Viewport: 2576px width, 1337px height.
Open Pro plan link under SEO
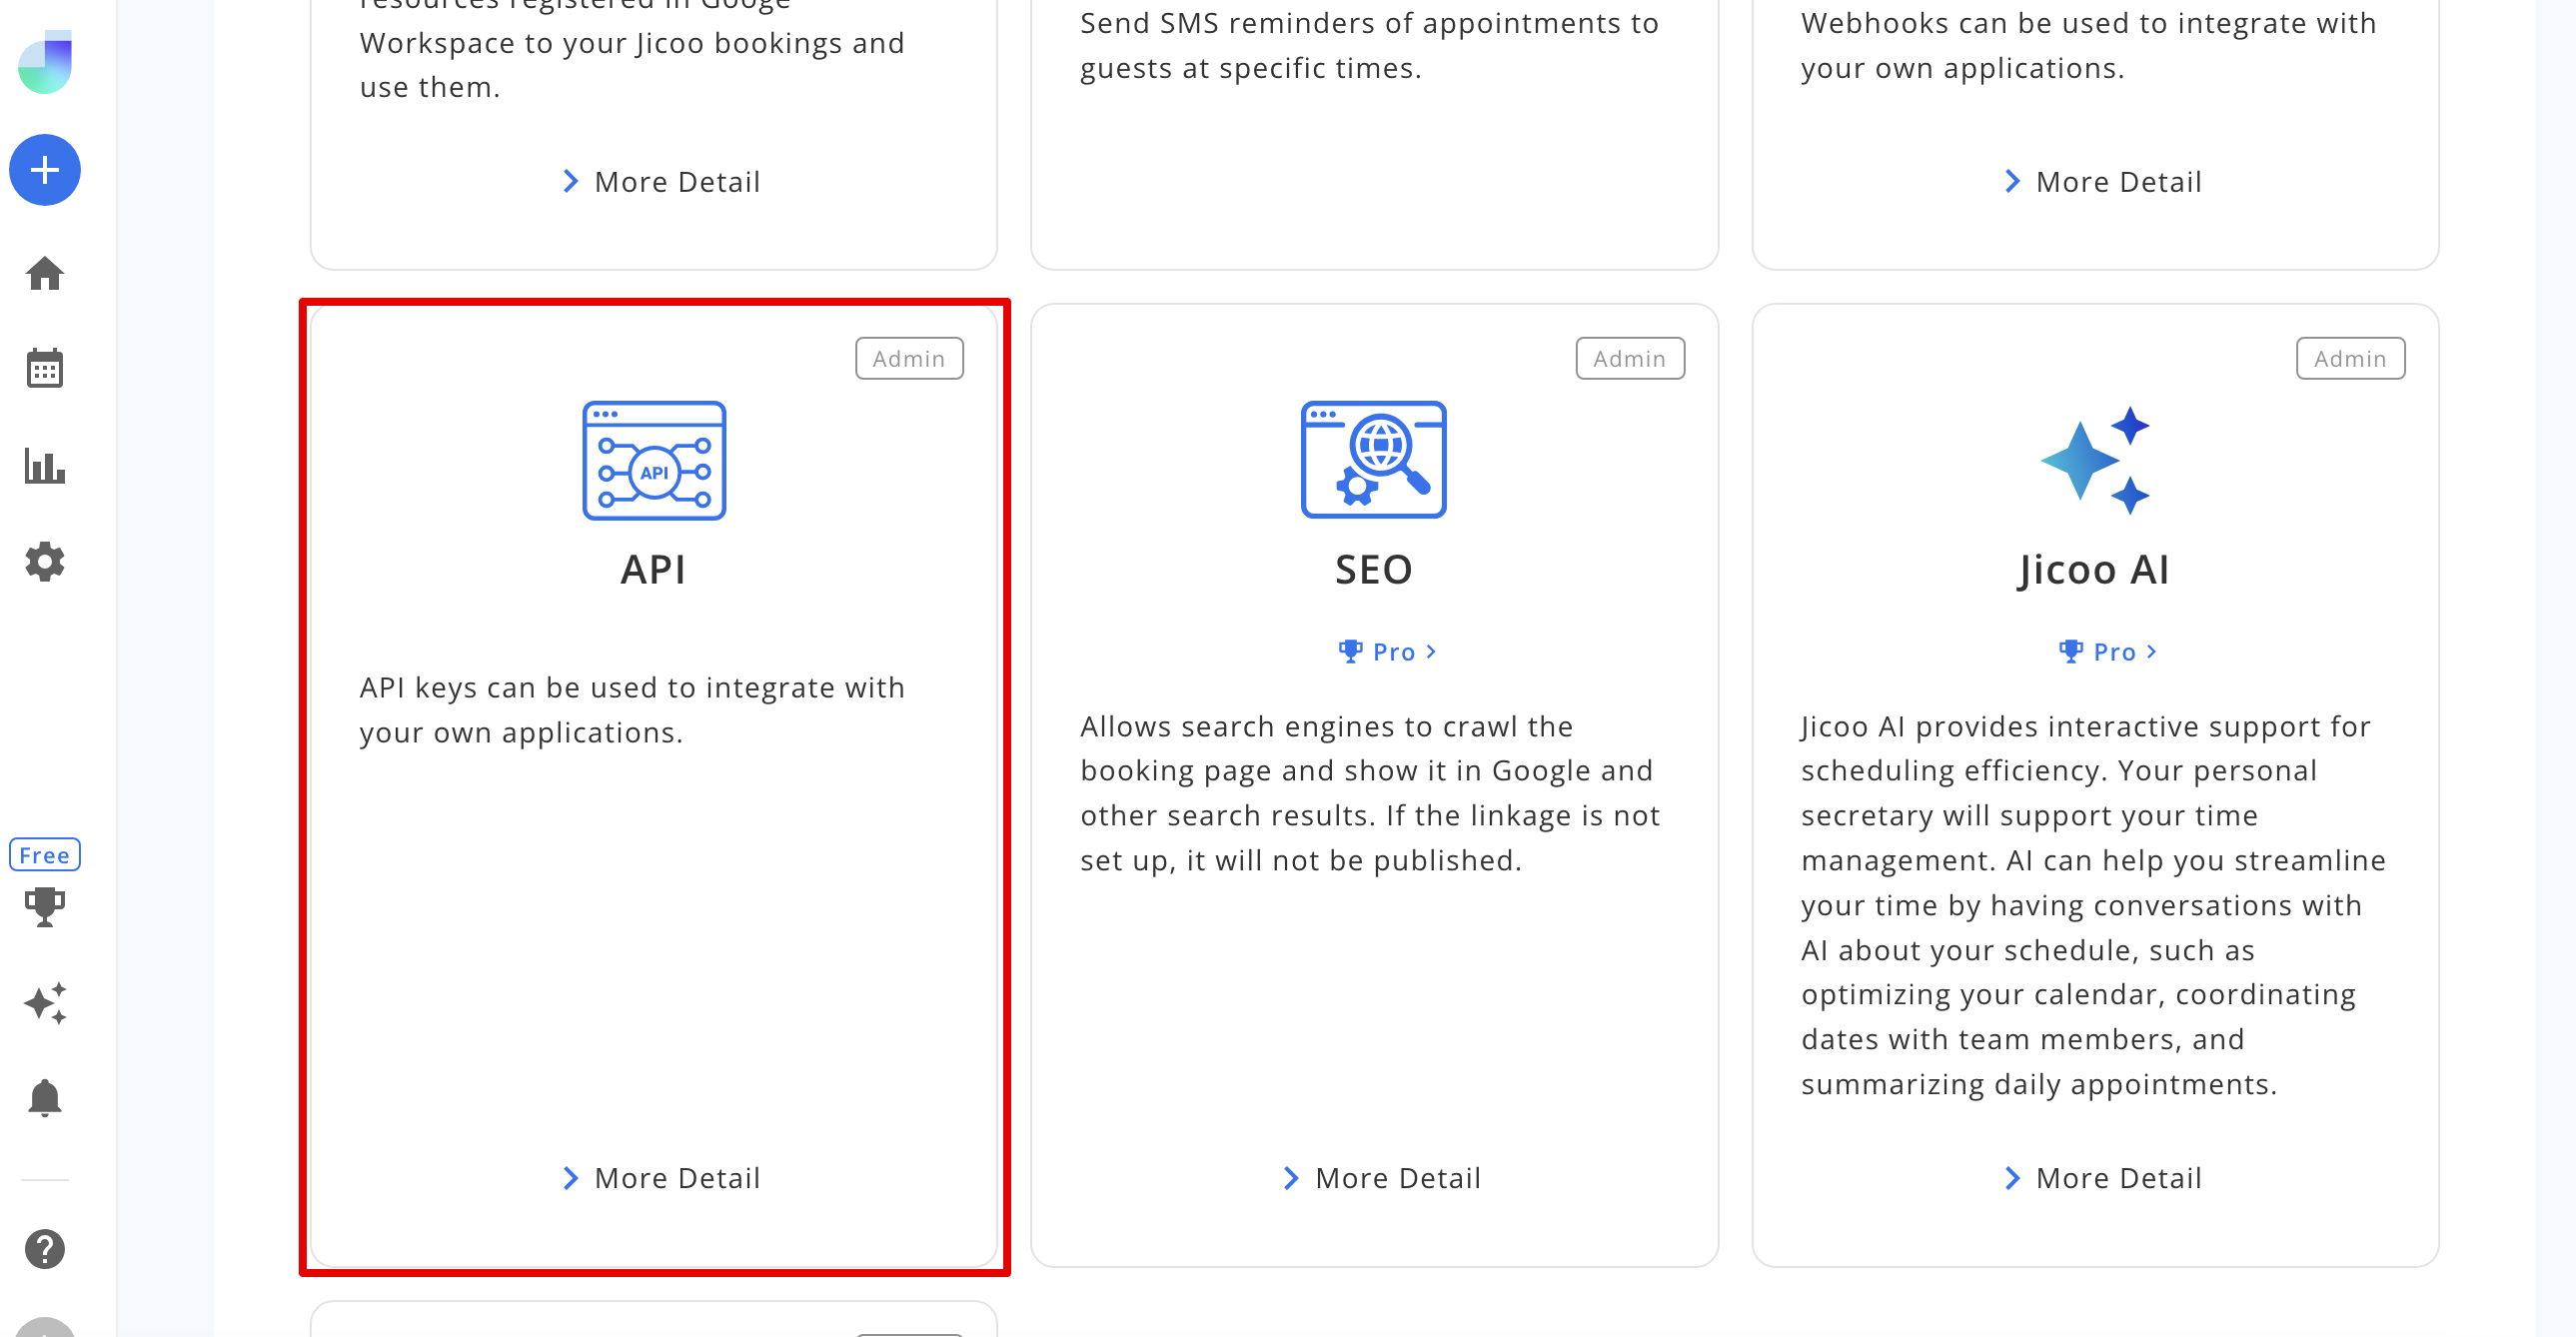[x=1387, y=652]
